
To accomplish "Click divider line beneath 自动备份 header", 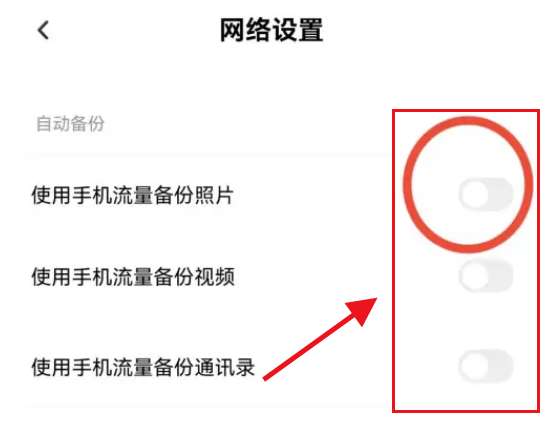I will pyautogui.click(x=208, y=154).
